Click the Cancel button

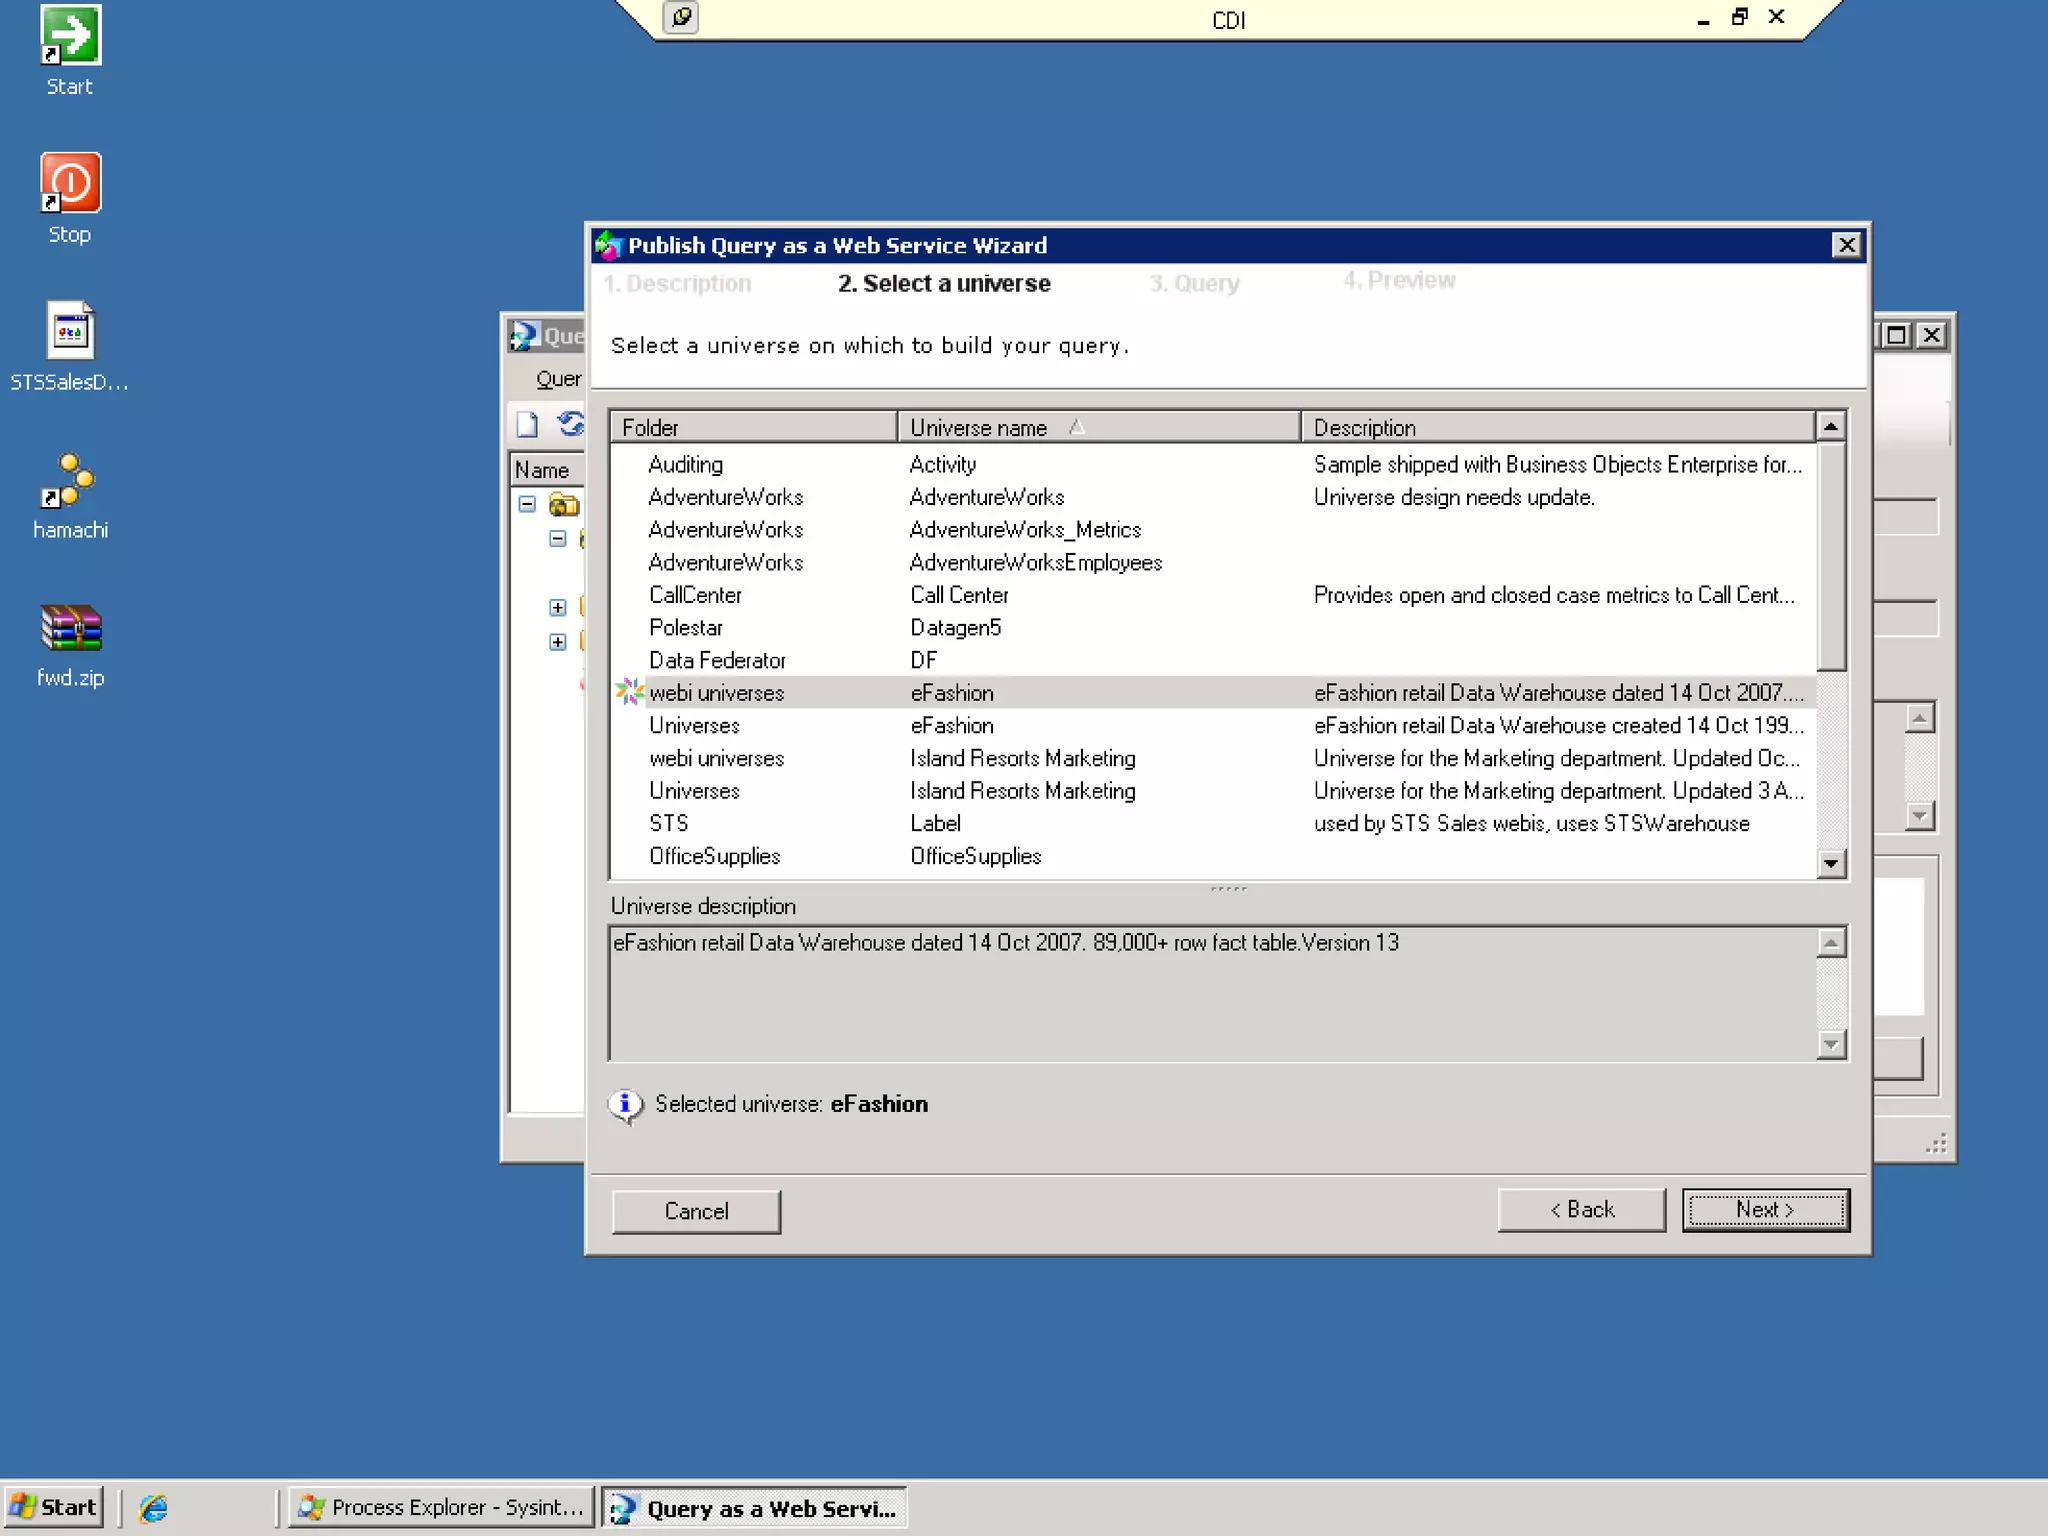coord(696,1211)
